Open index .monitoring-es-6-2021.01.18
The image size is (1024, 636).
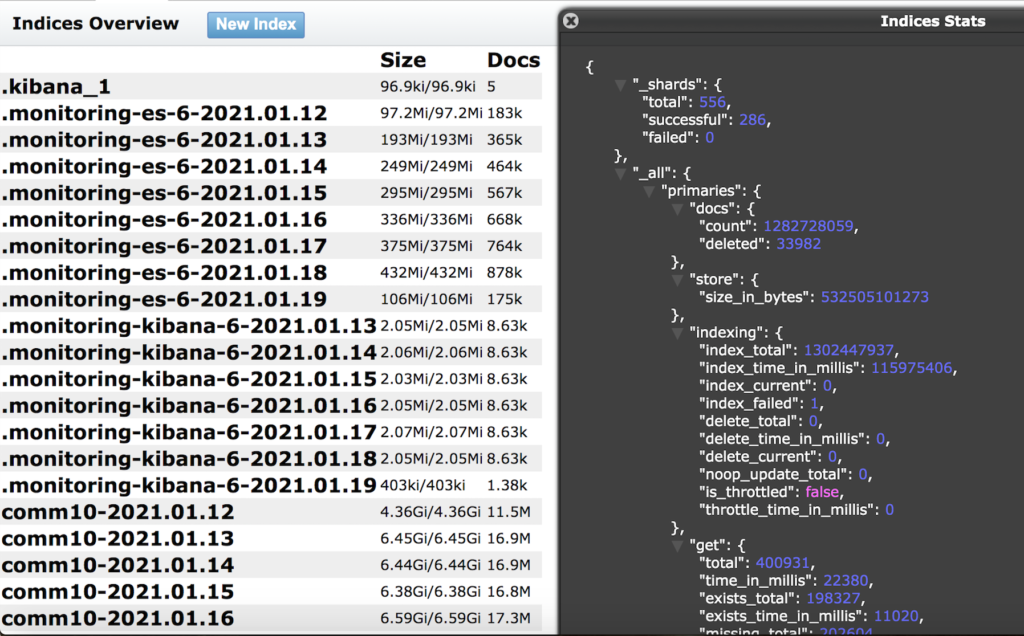164,272
